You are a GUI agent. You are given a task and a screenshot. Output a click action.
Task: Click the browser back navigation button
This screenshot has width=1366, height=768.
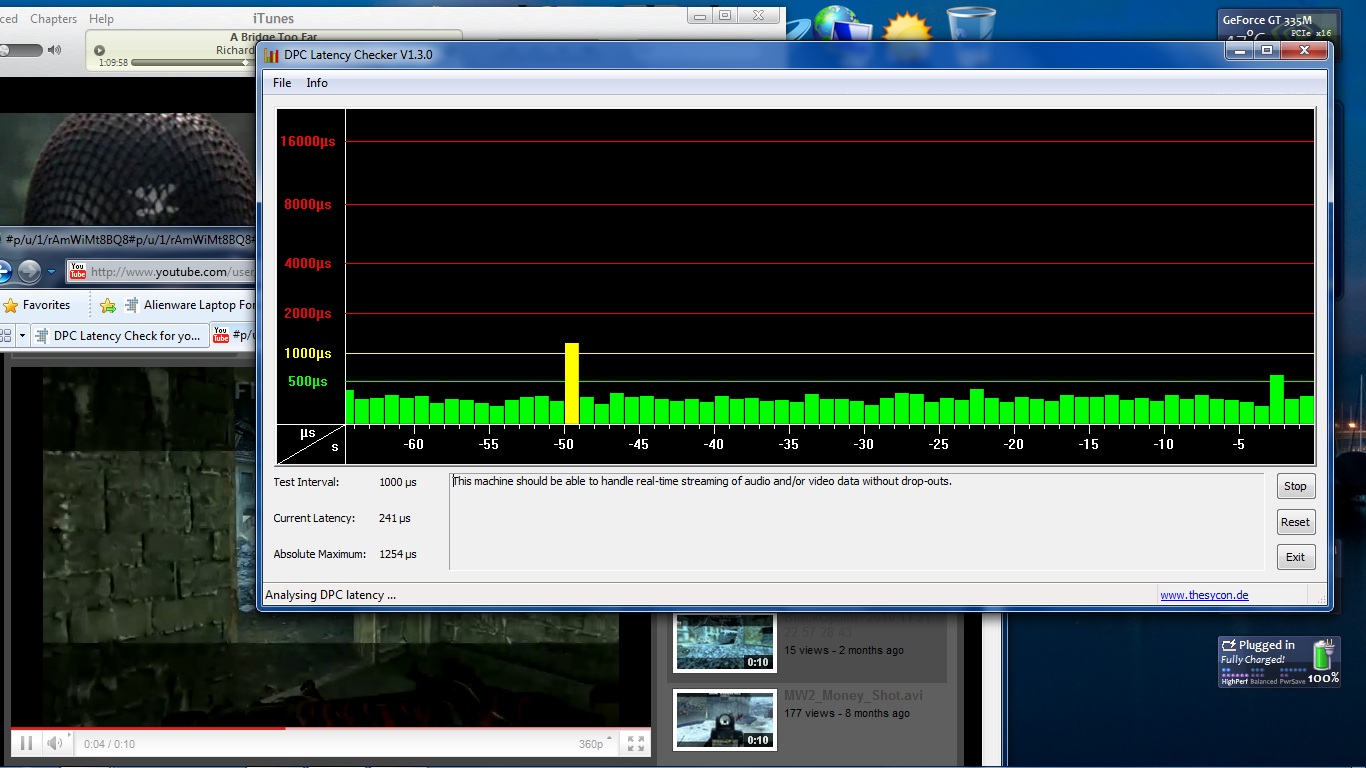[4, 271]
